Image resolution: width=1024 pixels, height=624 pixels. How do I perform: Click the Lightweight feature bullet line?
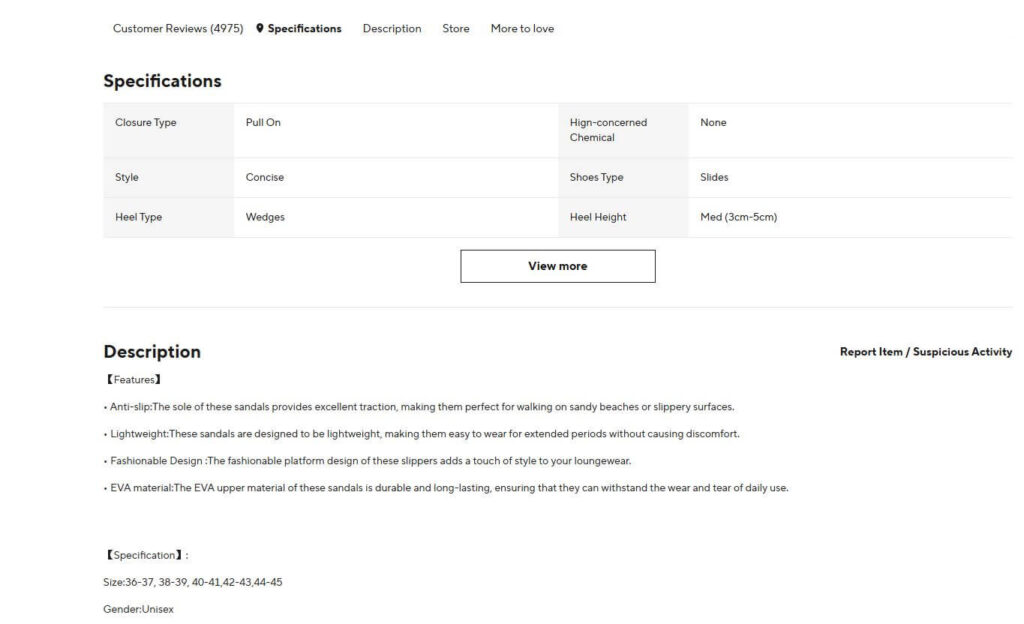(421, 434)
